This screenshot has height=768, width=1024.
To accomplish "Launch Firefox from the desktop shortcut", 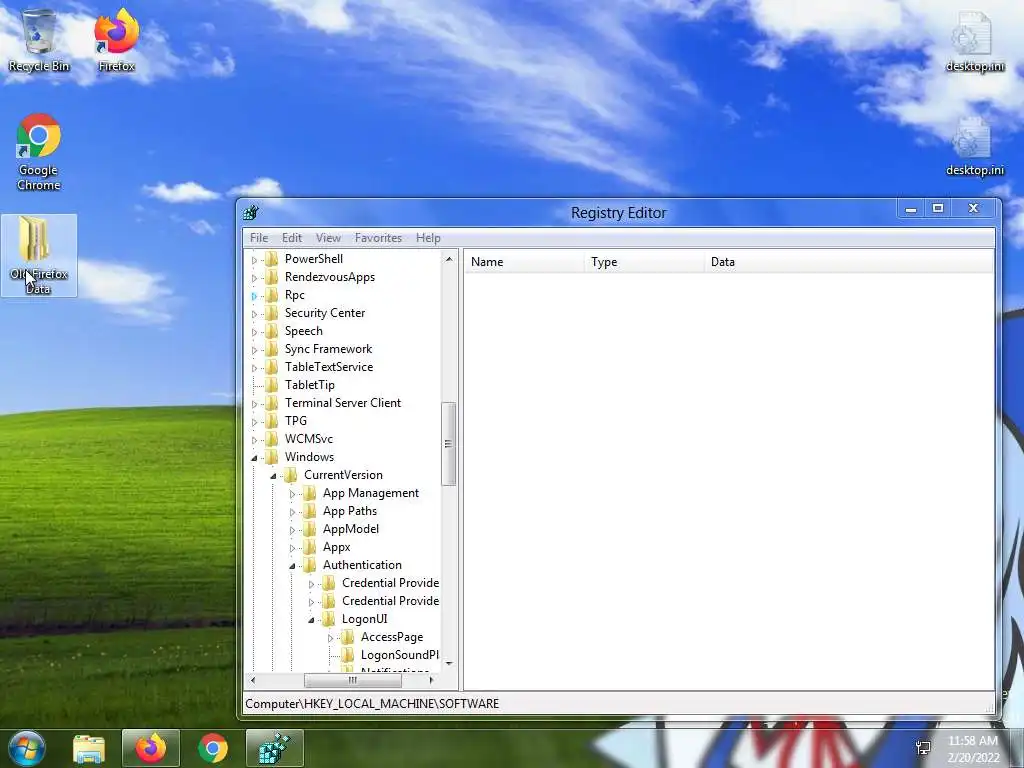I will (116, 40).
